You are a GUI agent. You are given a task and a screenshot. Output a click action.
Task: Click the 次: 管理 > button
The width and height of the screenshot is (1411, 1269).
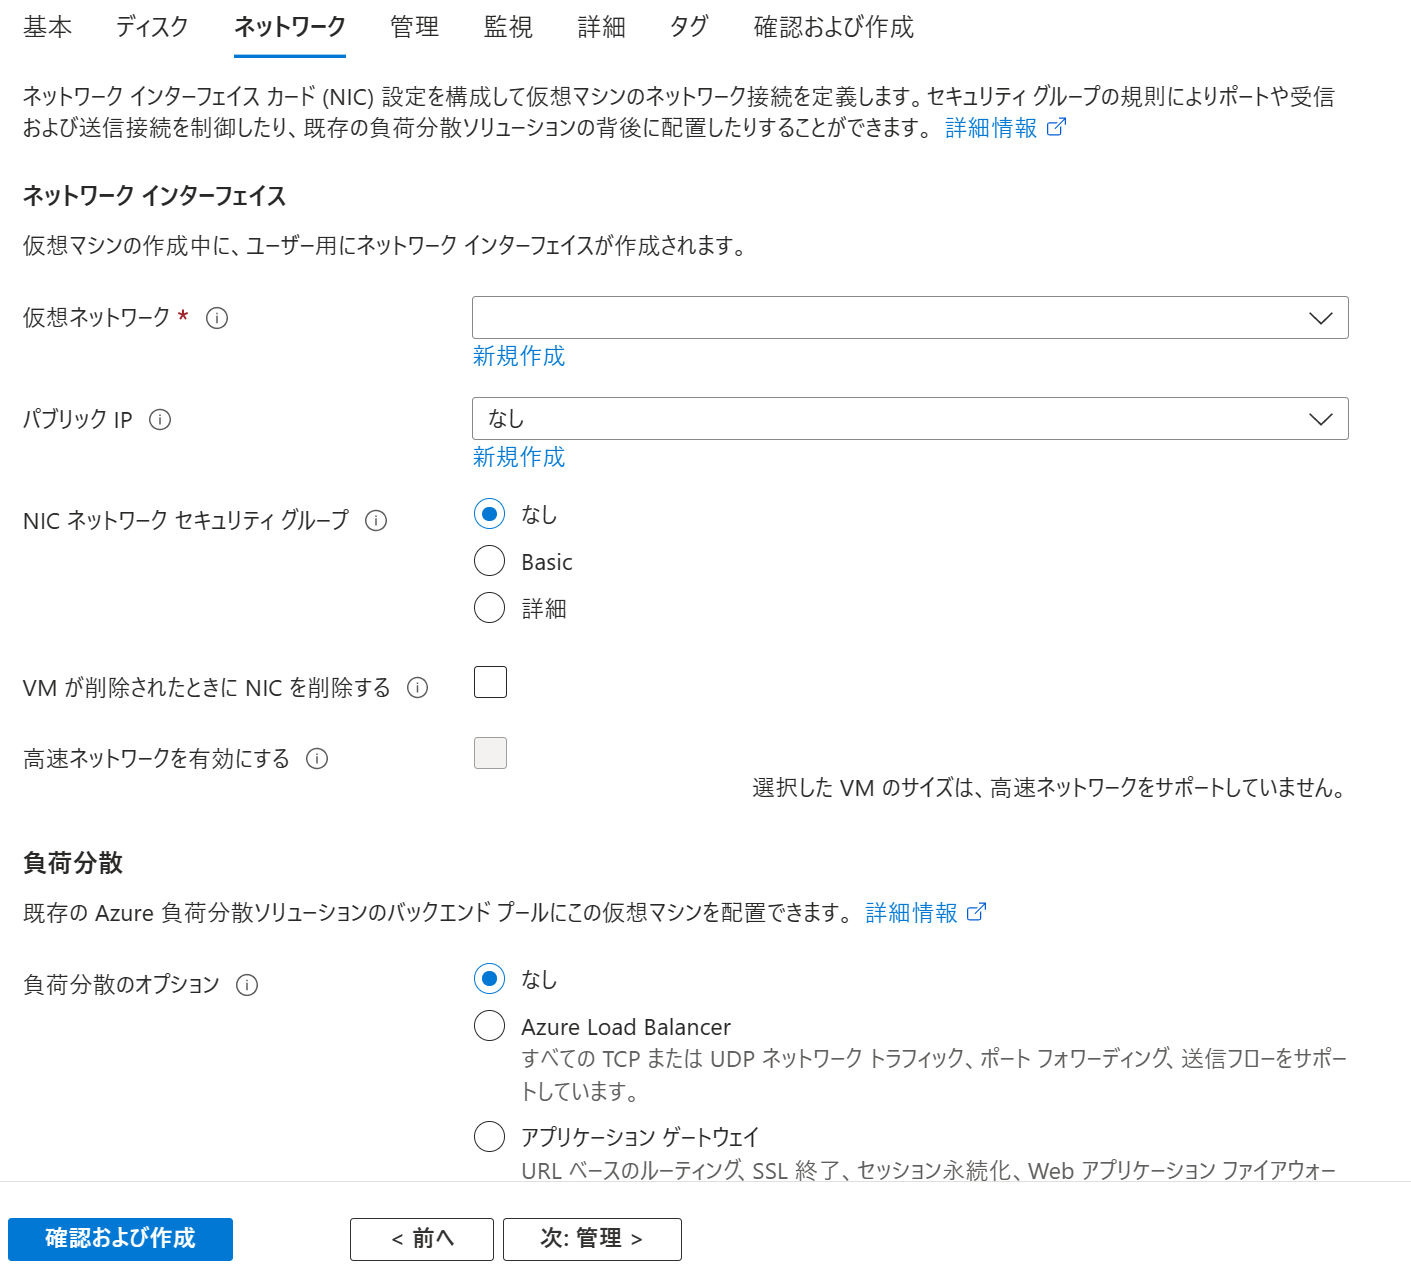pyautogui.click(x=592, y=1239)
